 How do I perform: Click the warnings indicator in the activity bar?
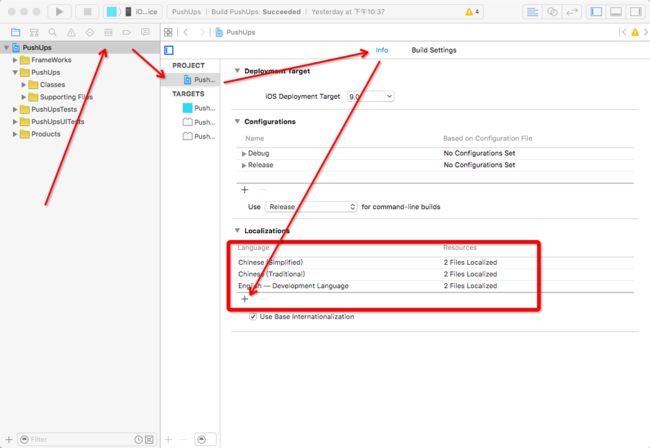pyautogui.click(x=472, y=12)
